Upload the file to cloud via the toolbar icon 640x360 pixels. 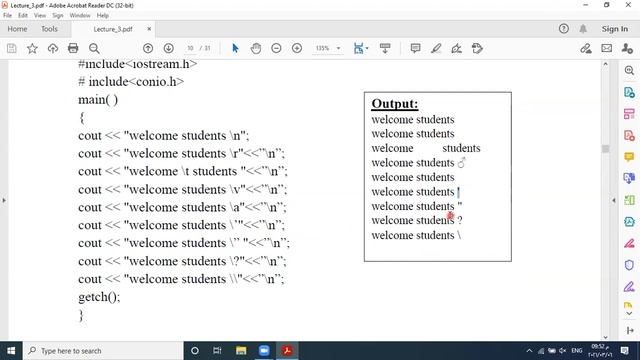tap(53, 49)
